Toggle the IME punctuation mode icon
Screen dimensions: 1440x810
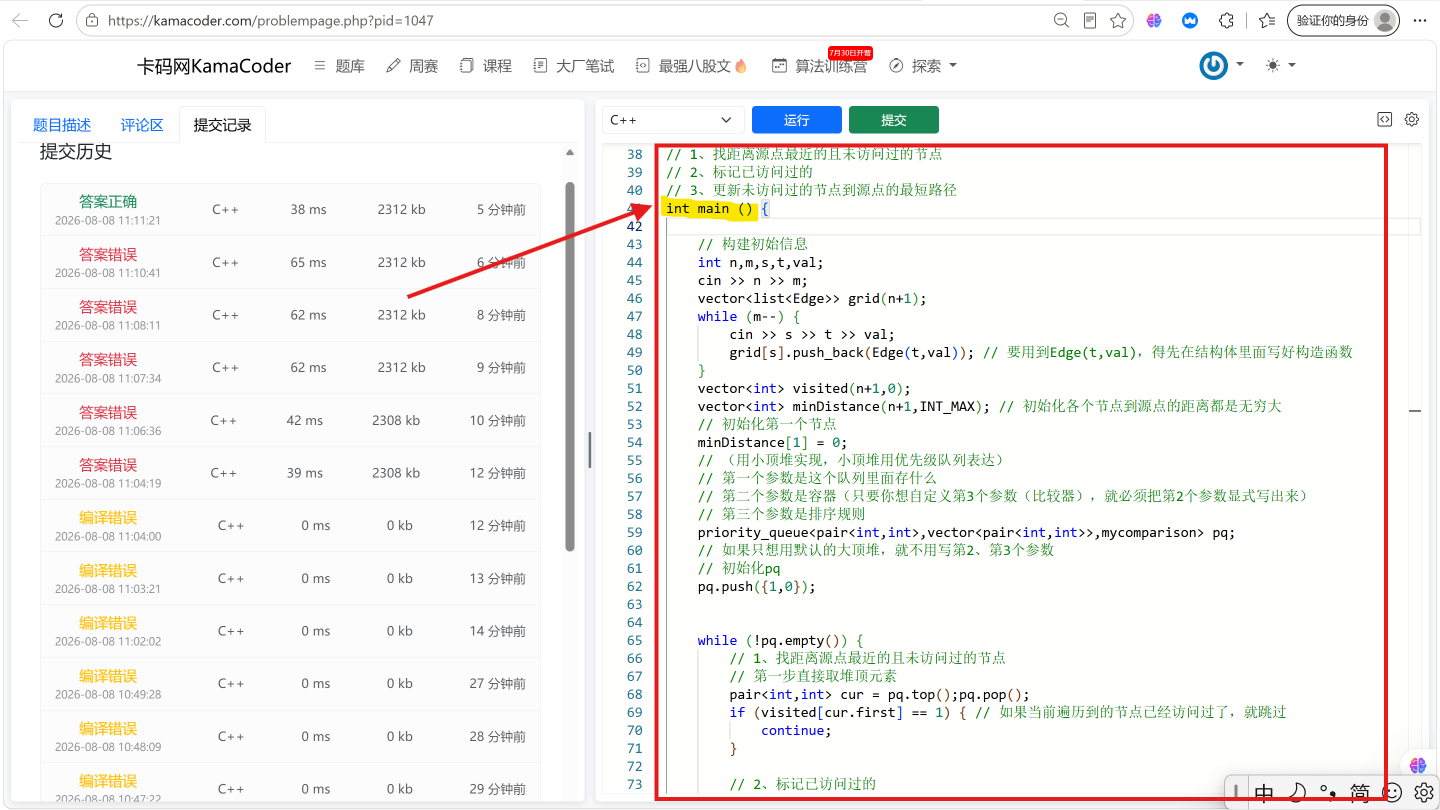click(1328, 793)
